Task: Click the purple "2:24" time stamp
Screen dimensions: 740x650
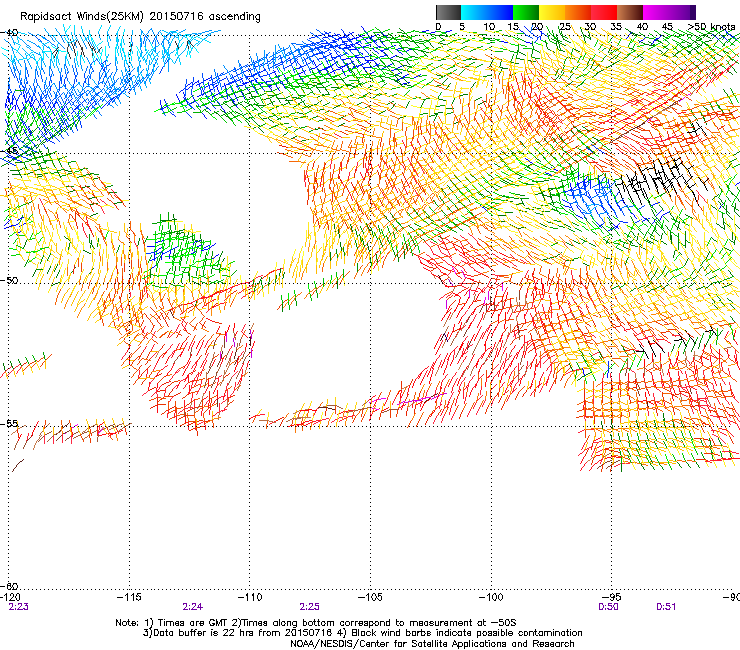Action: point(193,607)
